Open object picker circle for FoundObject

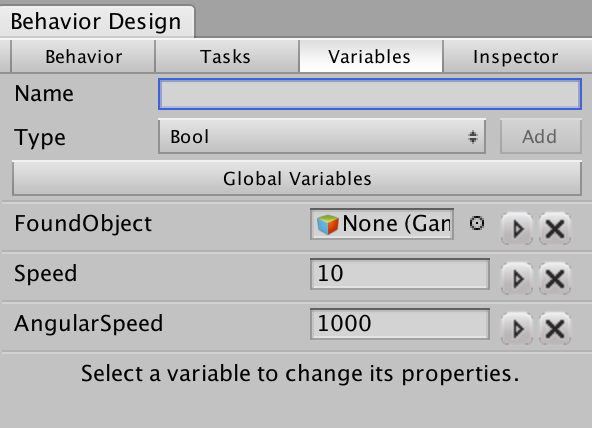tap(477, 223)
